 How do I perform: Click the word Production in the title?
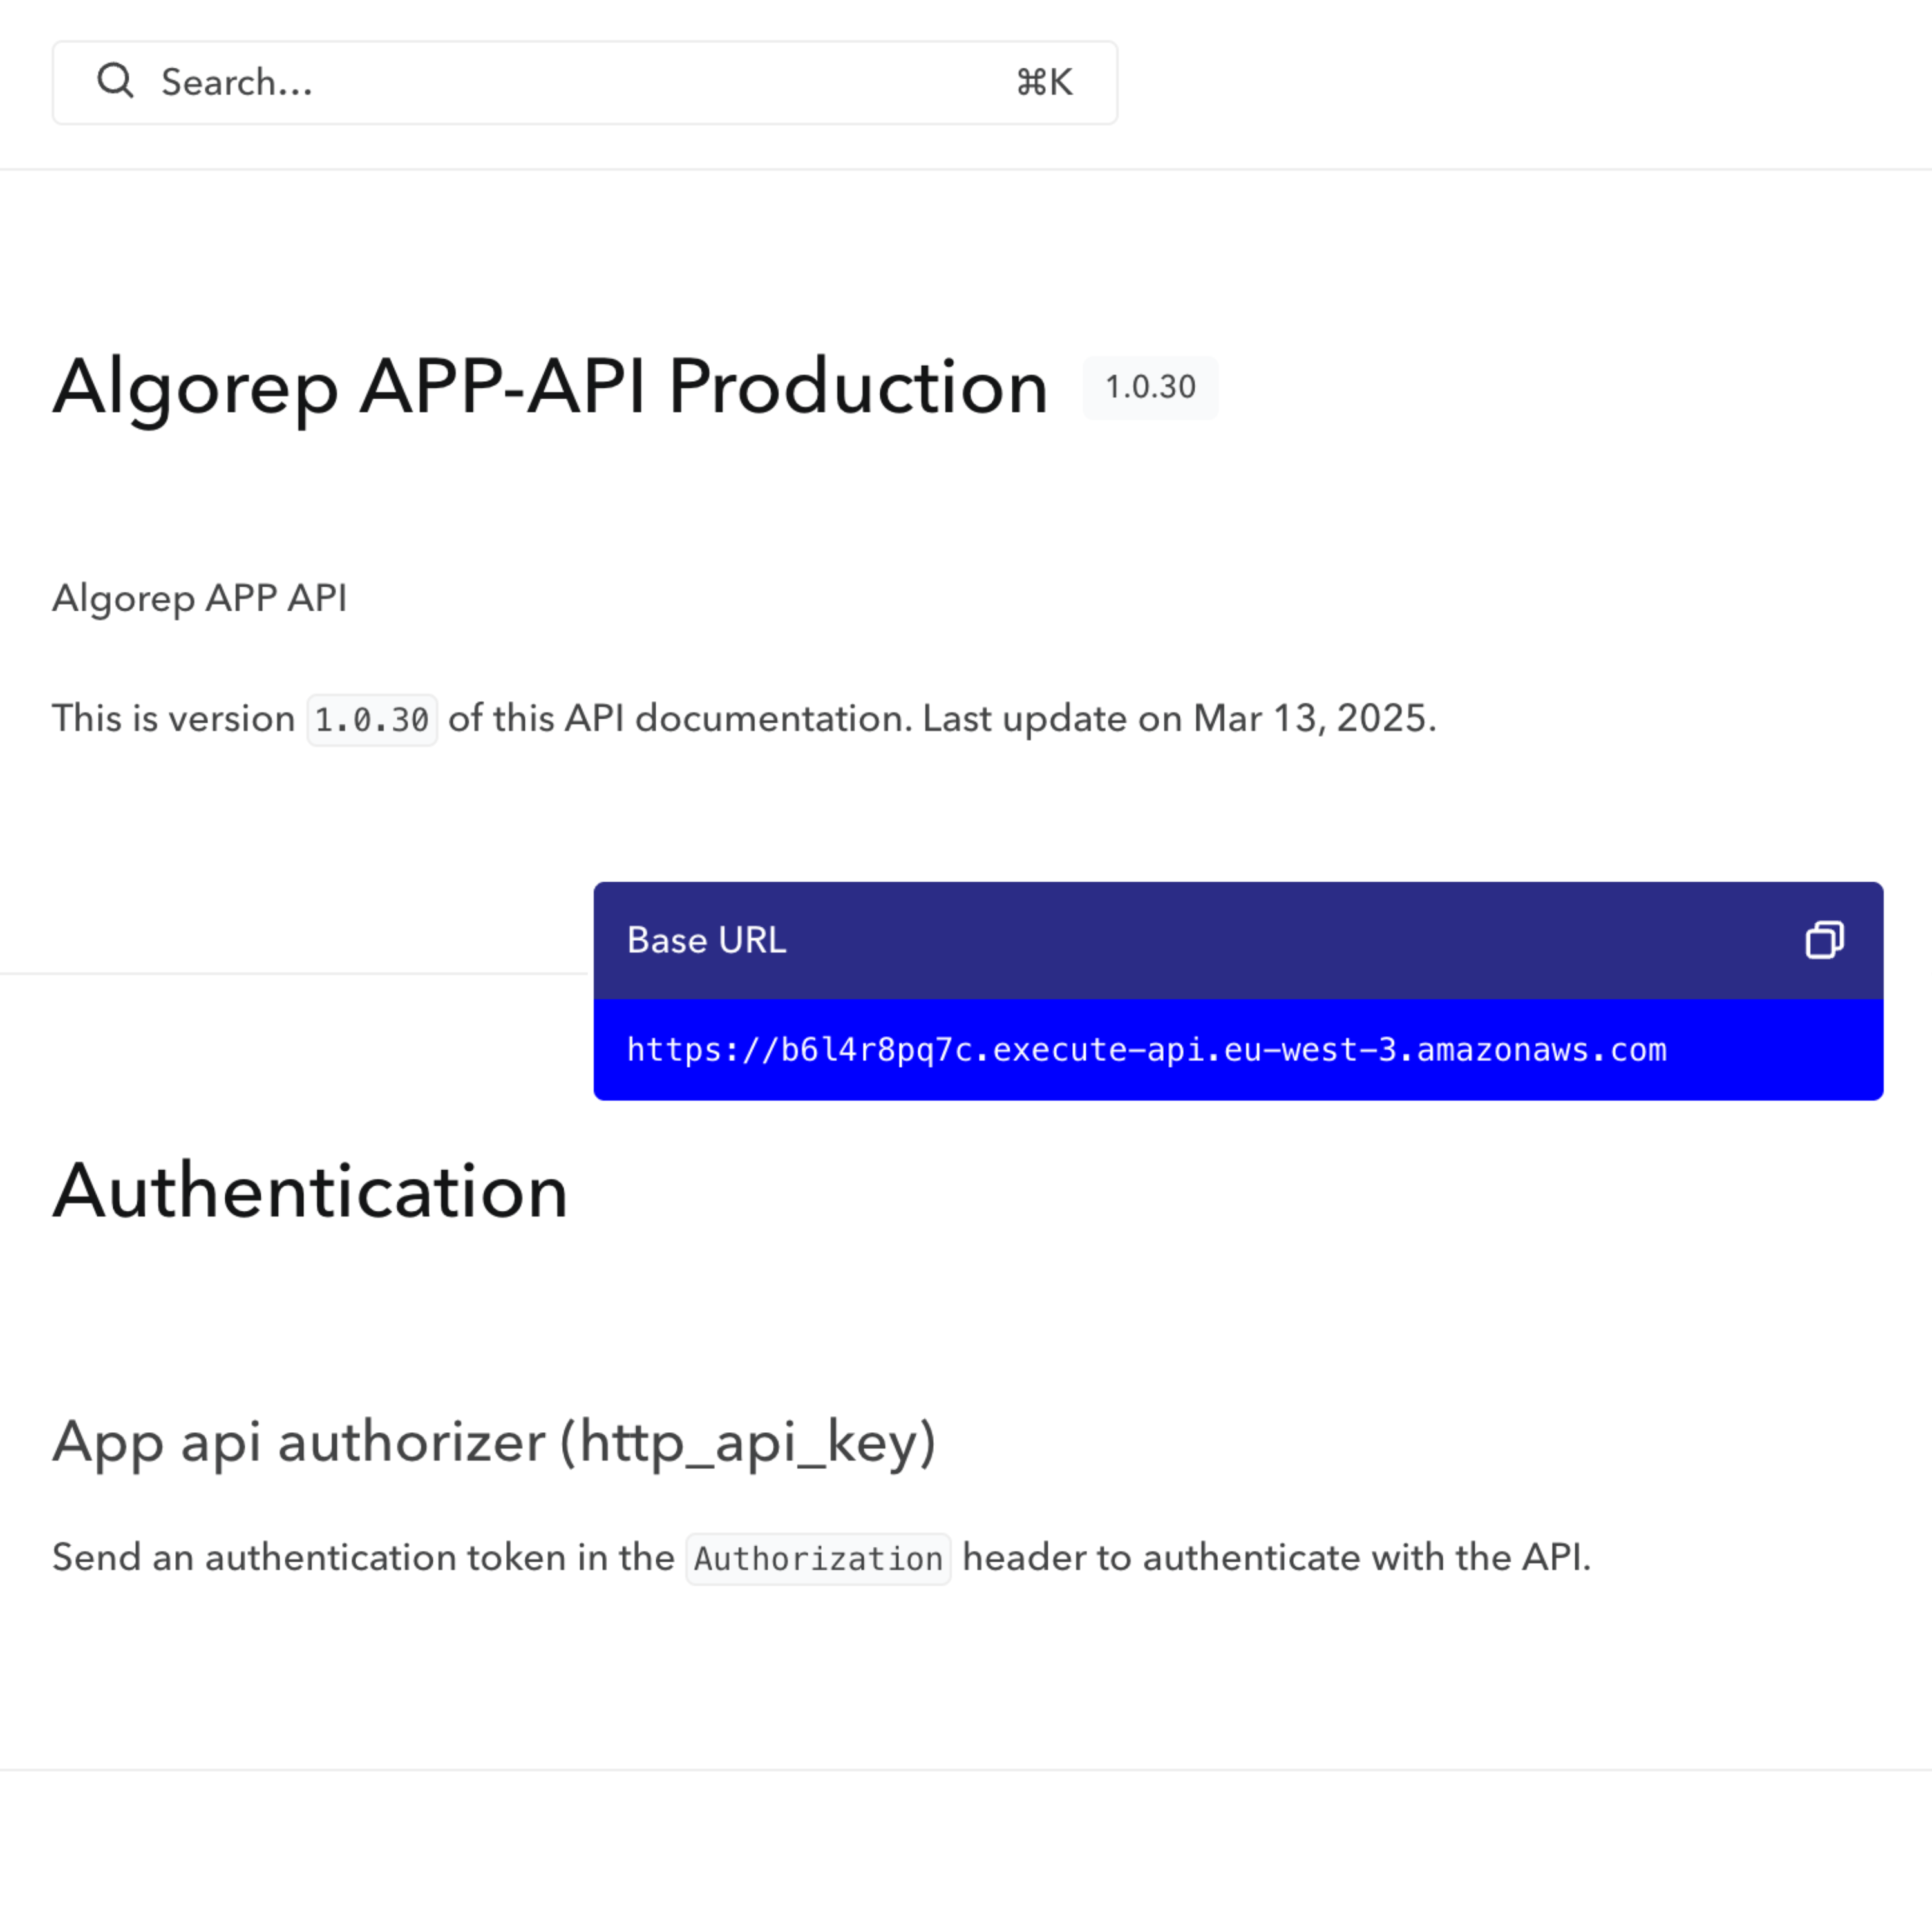tap(857, 387)
